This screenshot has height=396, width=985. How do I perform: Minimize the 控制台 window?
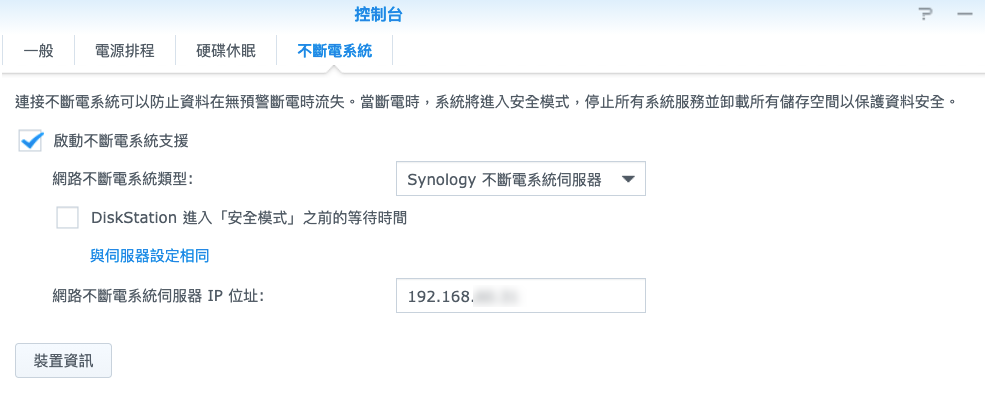click(x=964, y=14)
